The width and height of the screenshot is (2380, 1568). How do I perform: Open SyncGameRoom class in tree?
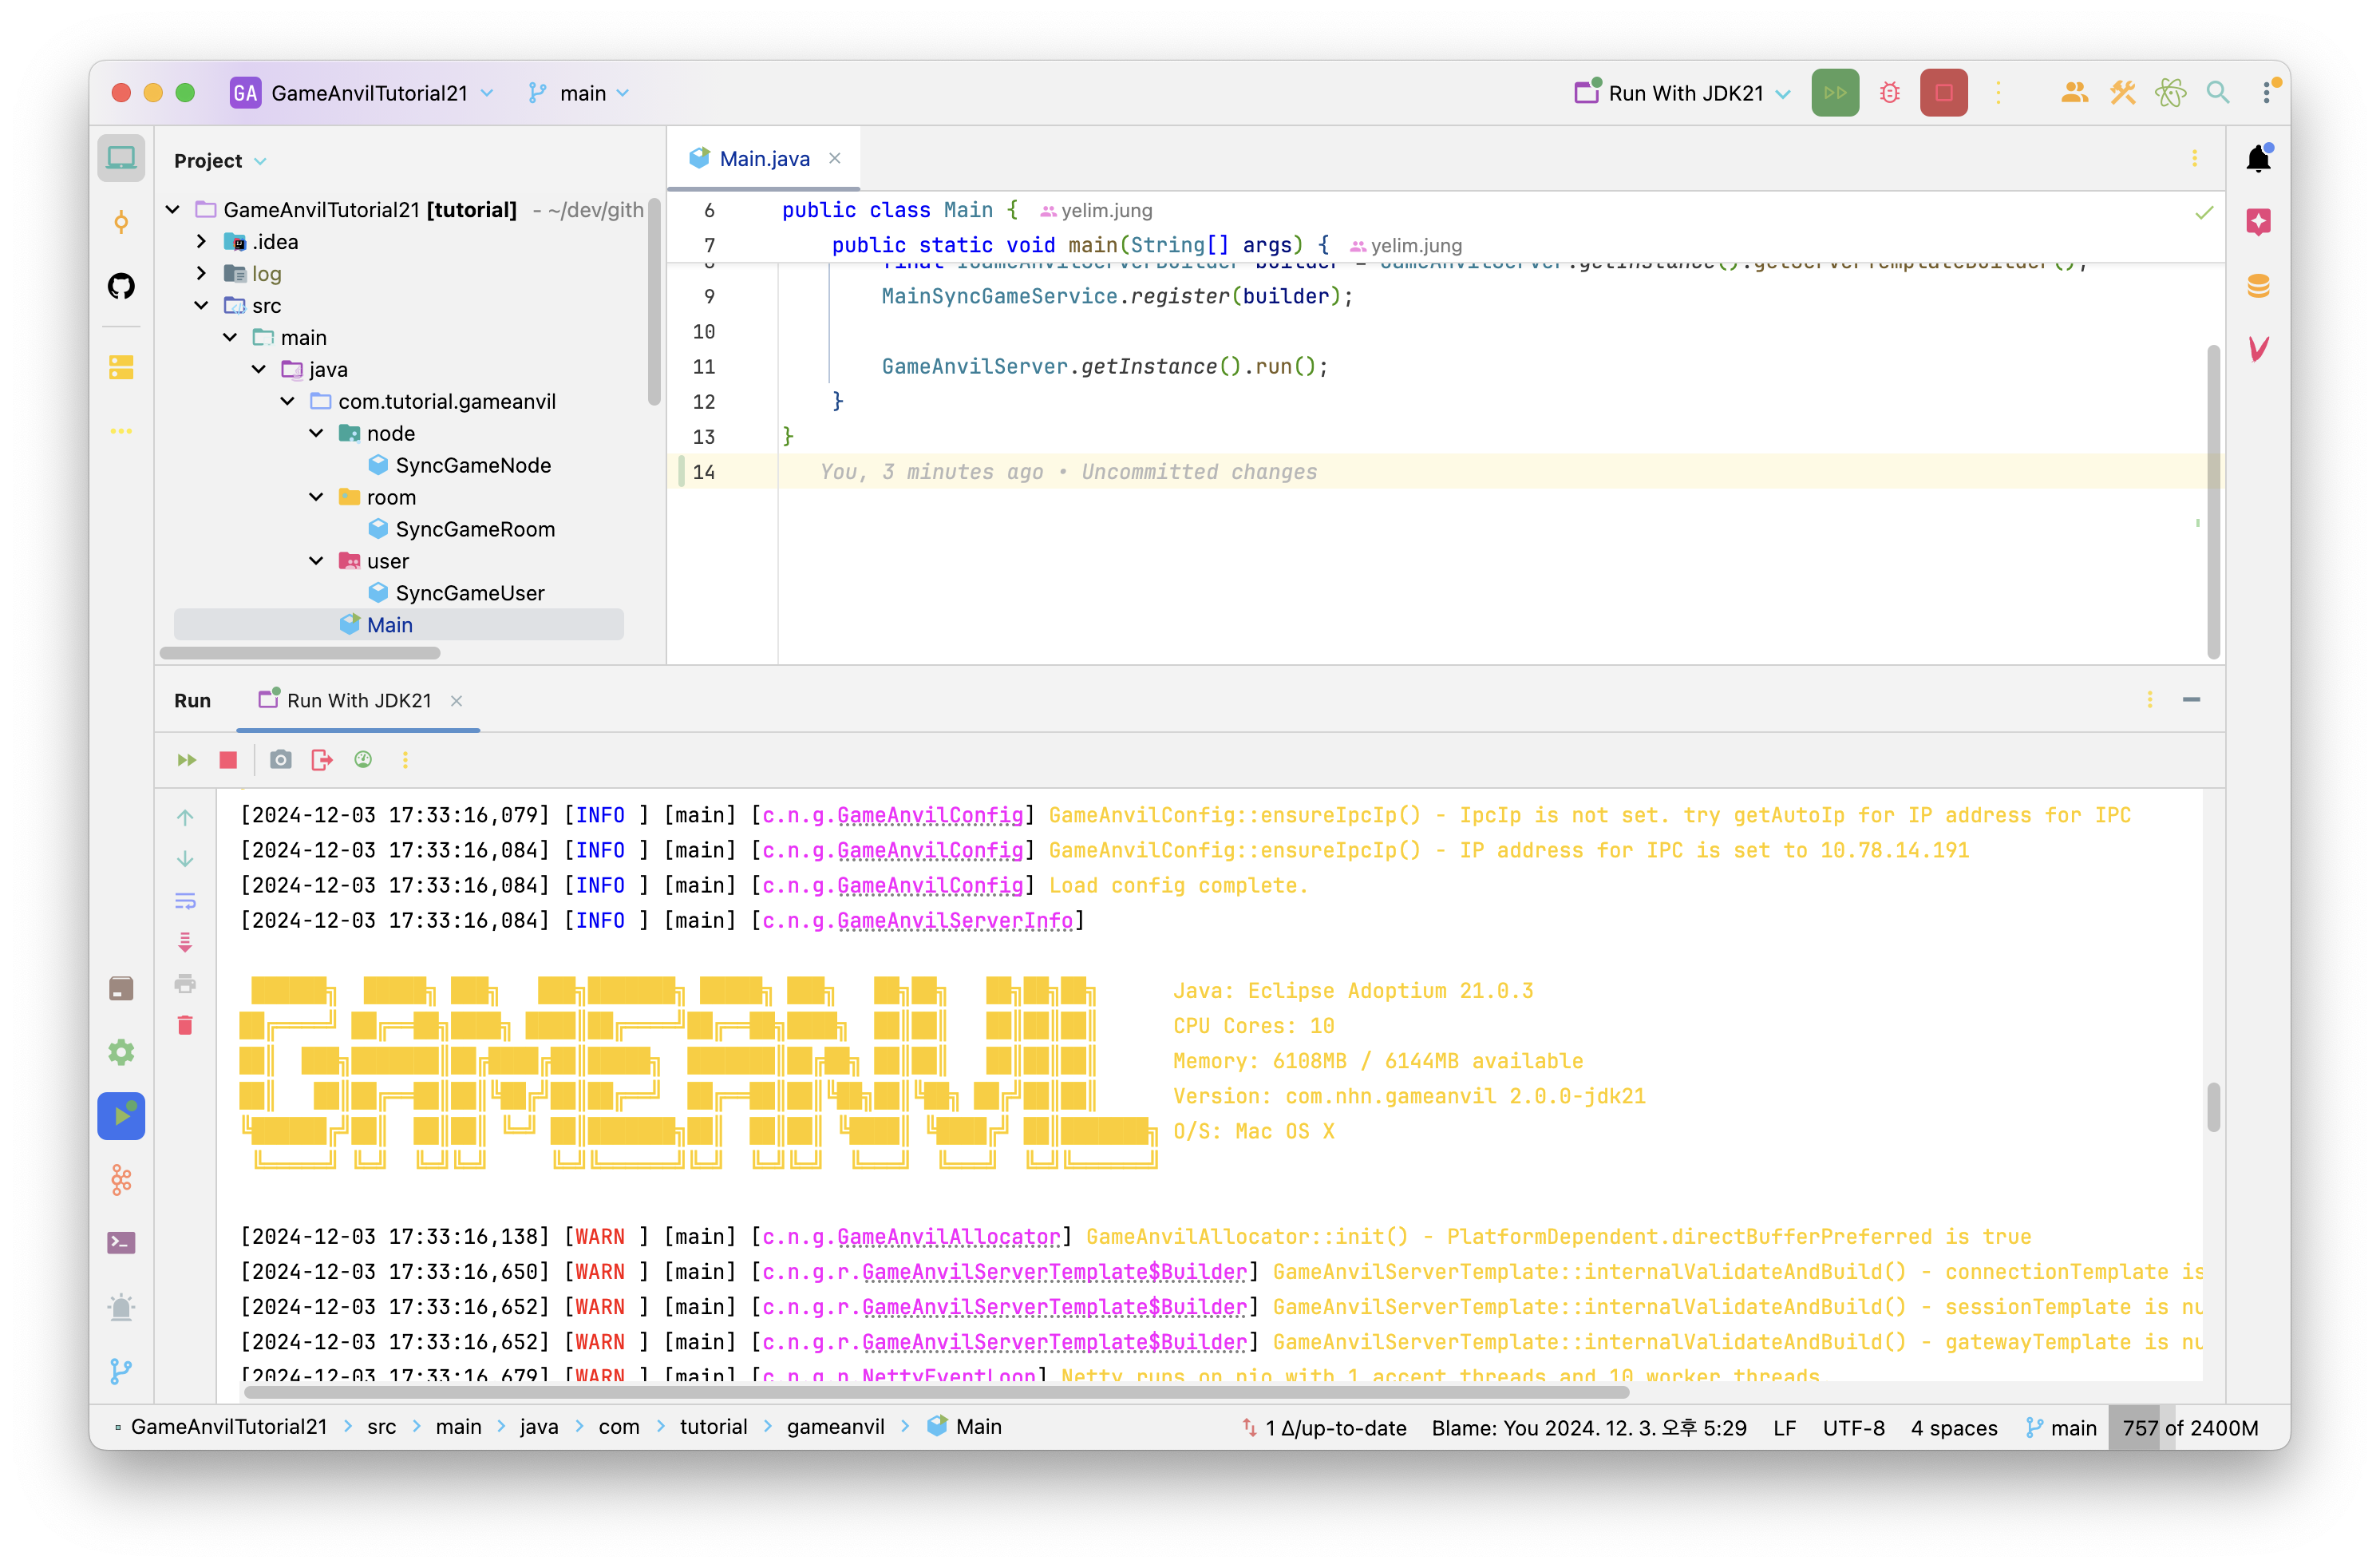474,530
